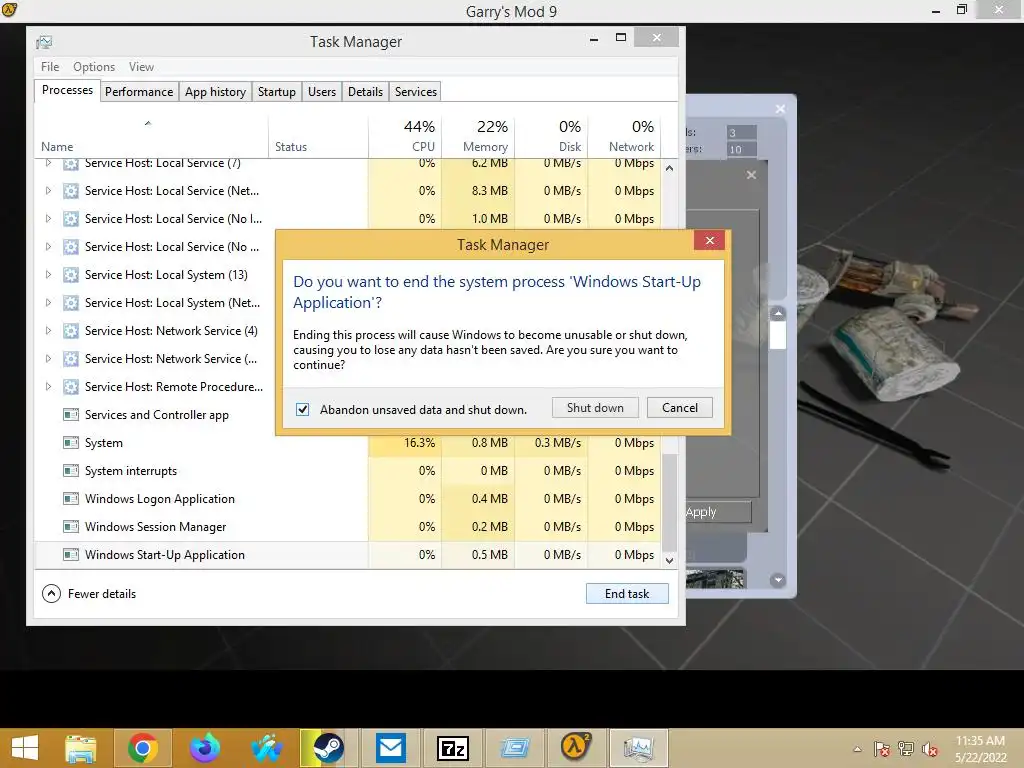Select the Processes tab

pyautogui.click(x=67, y=90)
